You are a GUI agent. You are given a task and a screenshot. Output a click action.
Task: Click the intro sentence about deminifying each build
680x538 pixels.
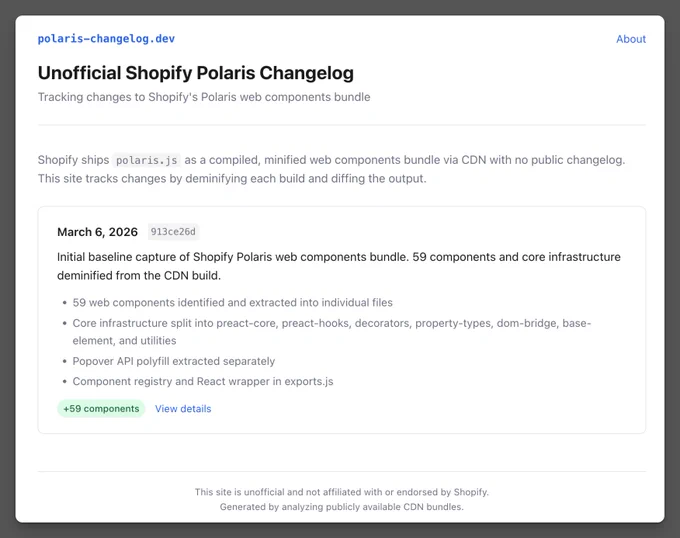(232, 179)
